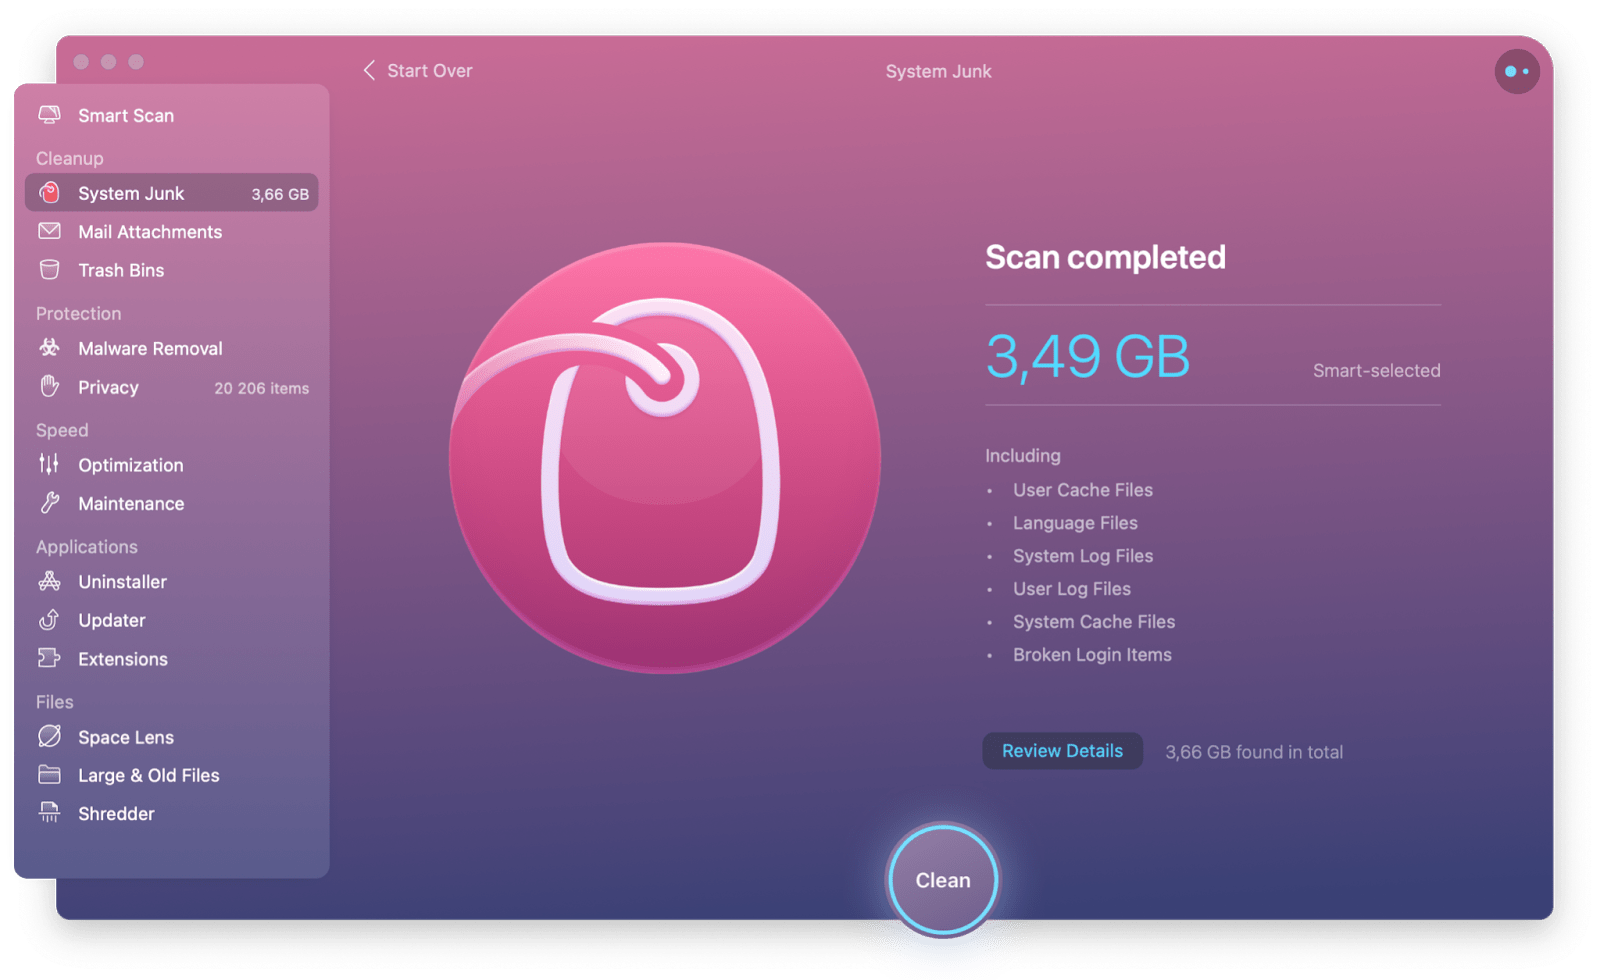
Task: Click the Review Details button
Action: click(x=1062, y=751)
